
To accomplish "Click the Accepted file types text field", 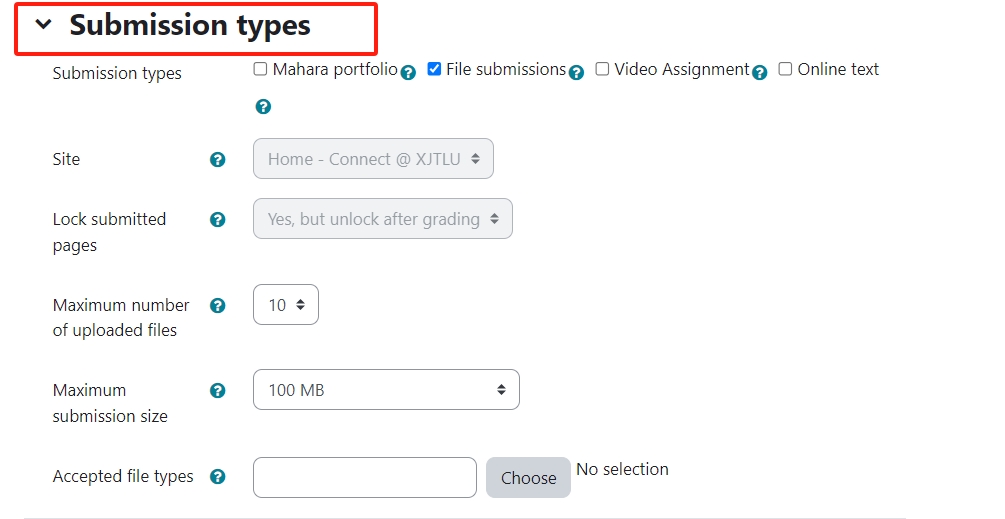I will click(365, 477).
